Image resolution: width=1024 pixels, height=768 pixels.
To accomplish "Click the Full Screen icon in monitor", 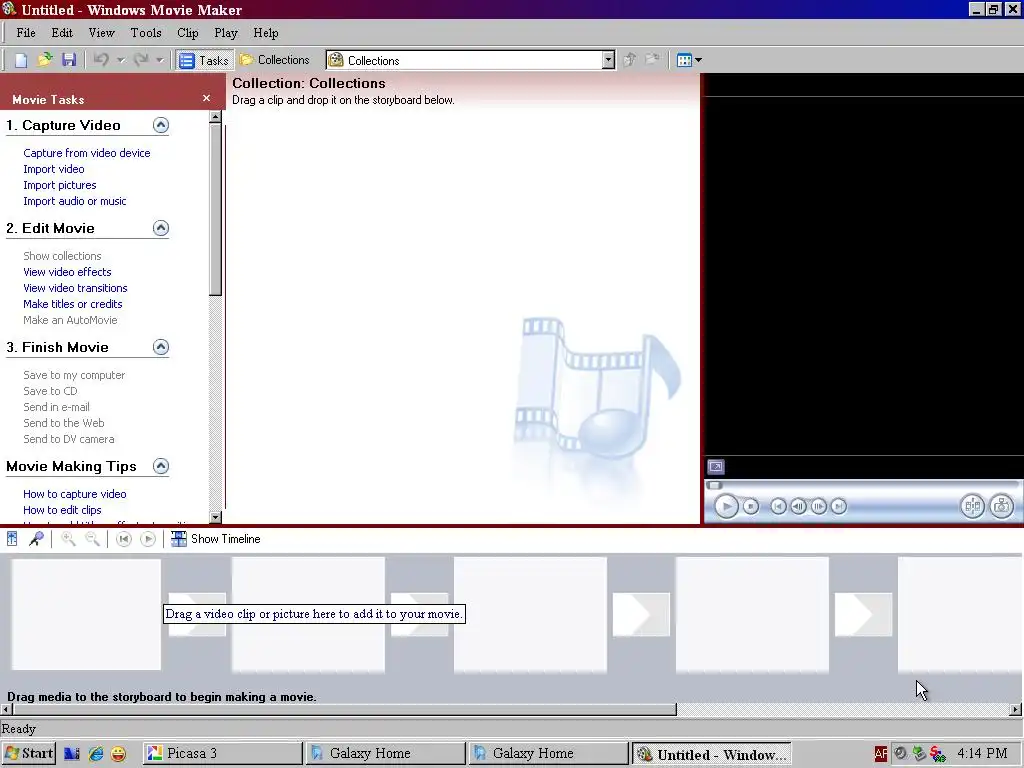I will pyautogui.click(x=716, y=466).
